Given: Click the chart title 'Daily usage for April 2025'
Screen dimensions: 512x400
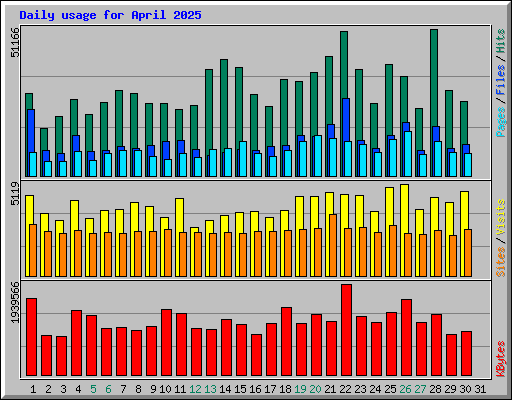Looking at the screenshot, I should click(110, 15).
